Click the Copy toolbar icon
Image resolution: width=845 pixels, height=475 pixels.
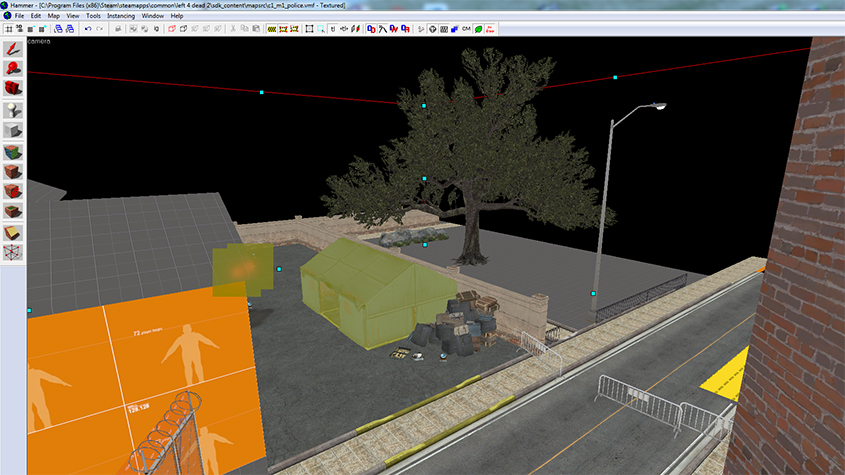[244, 29]
